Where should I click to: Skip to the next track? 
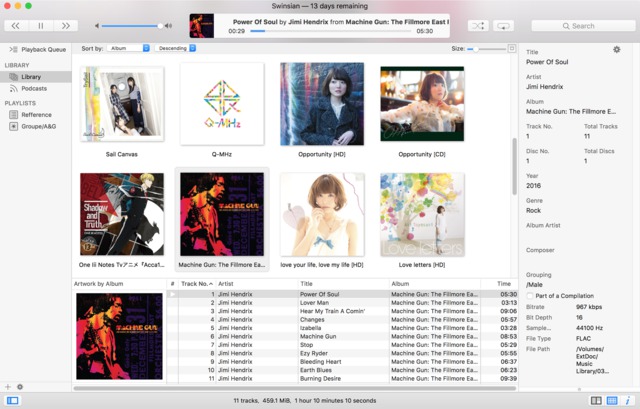[x=66, y=25]
